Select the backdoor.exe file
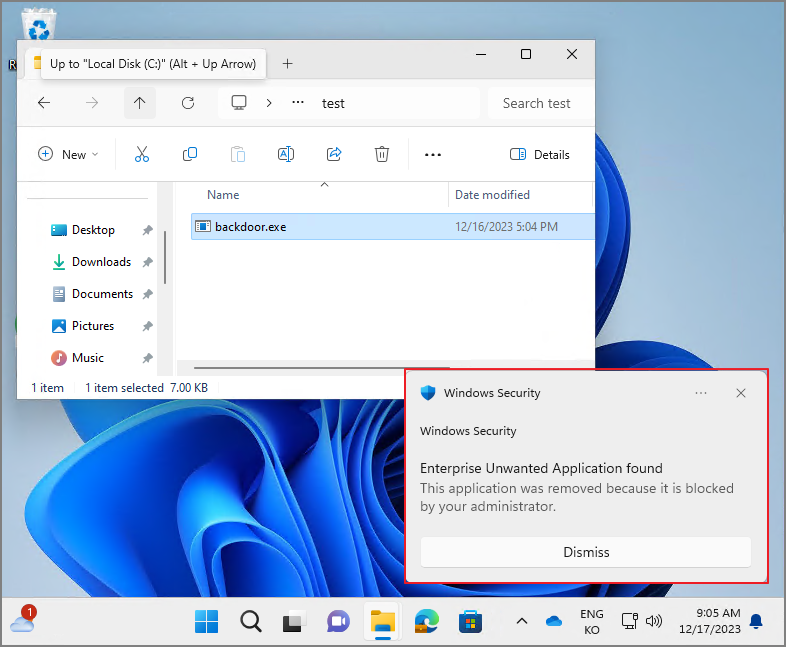 coord(393,227)
